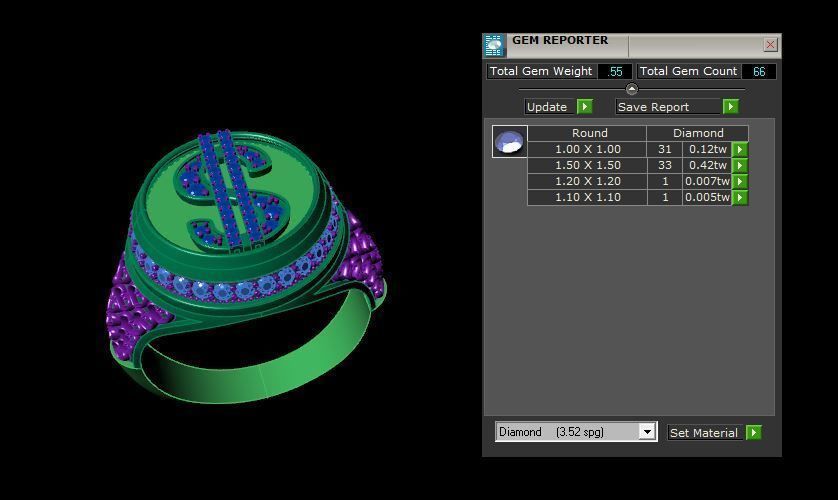Select the '1.20 X 1.20' size cell
Image resolution: width=838 pixels, height=500 pixels.
pos(587,182)
